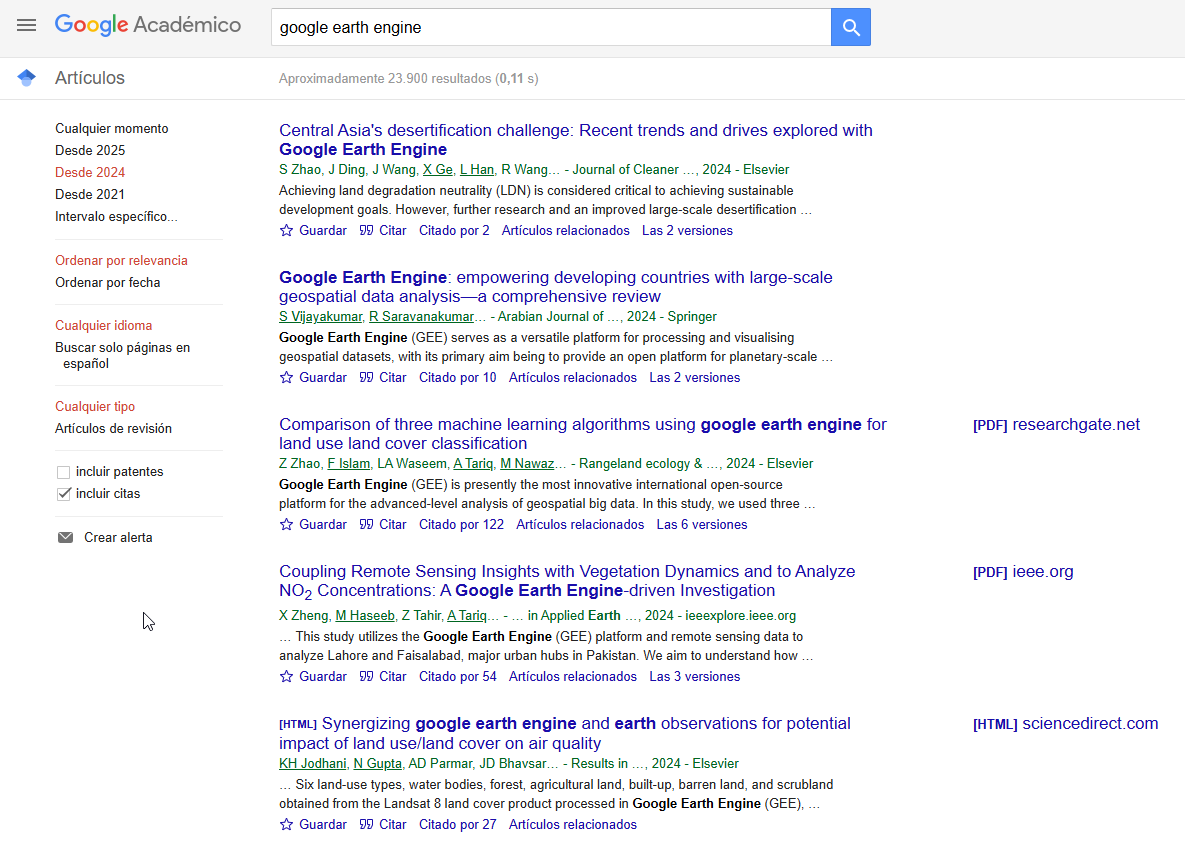Open Las 3 versiones link
Screen dimensions: 1185x855
[695, 677]
